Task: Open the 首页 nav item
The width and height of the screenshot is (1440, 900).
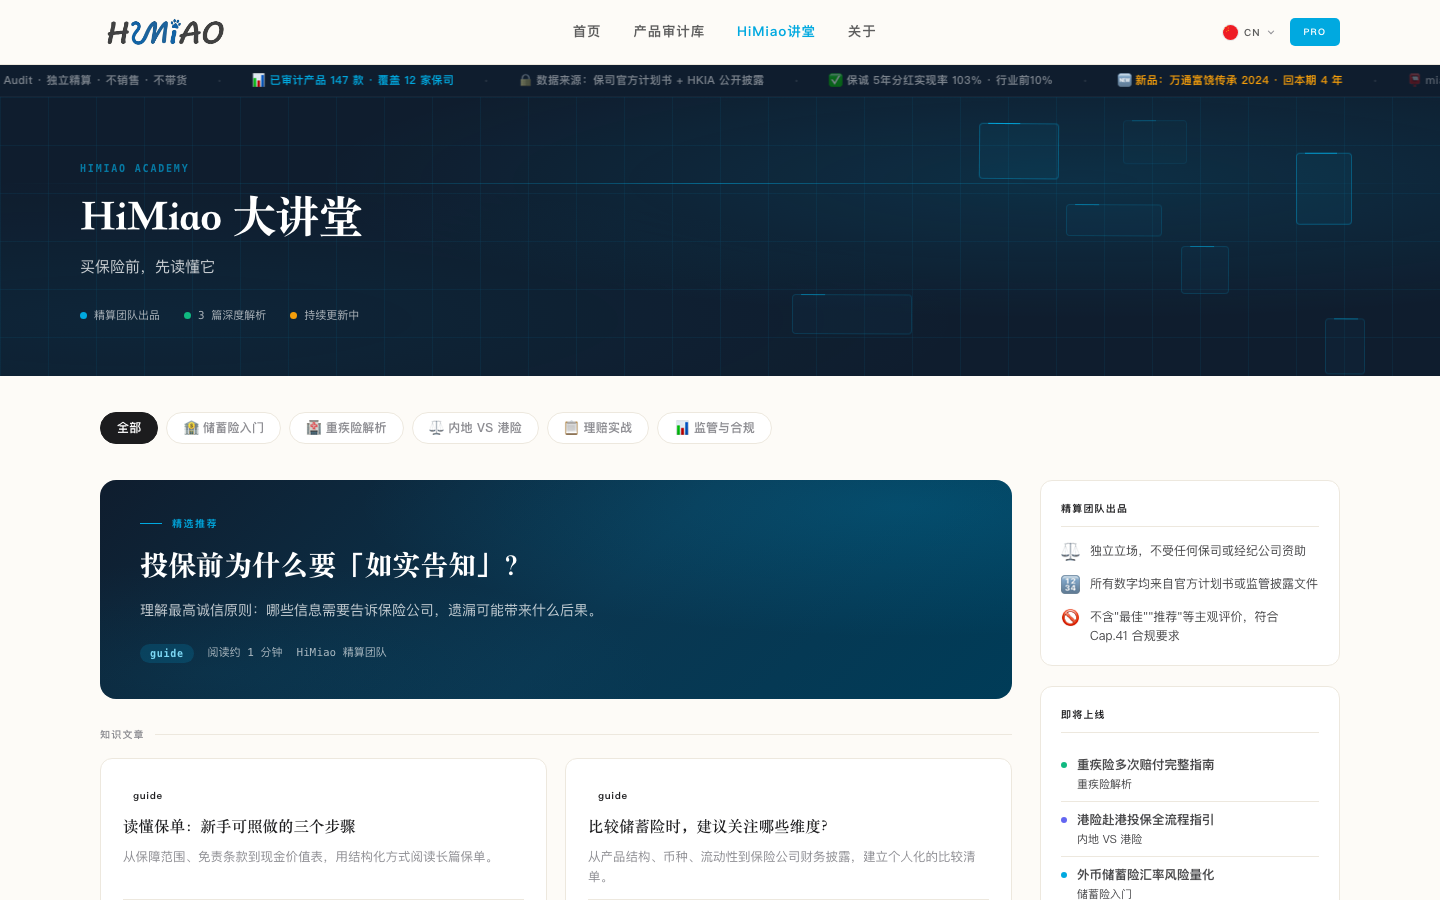Action: pyautogui.click(x=586, y=32)
